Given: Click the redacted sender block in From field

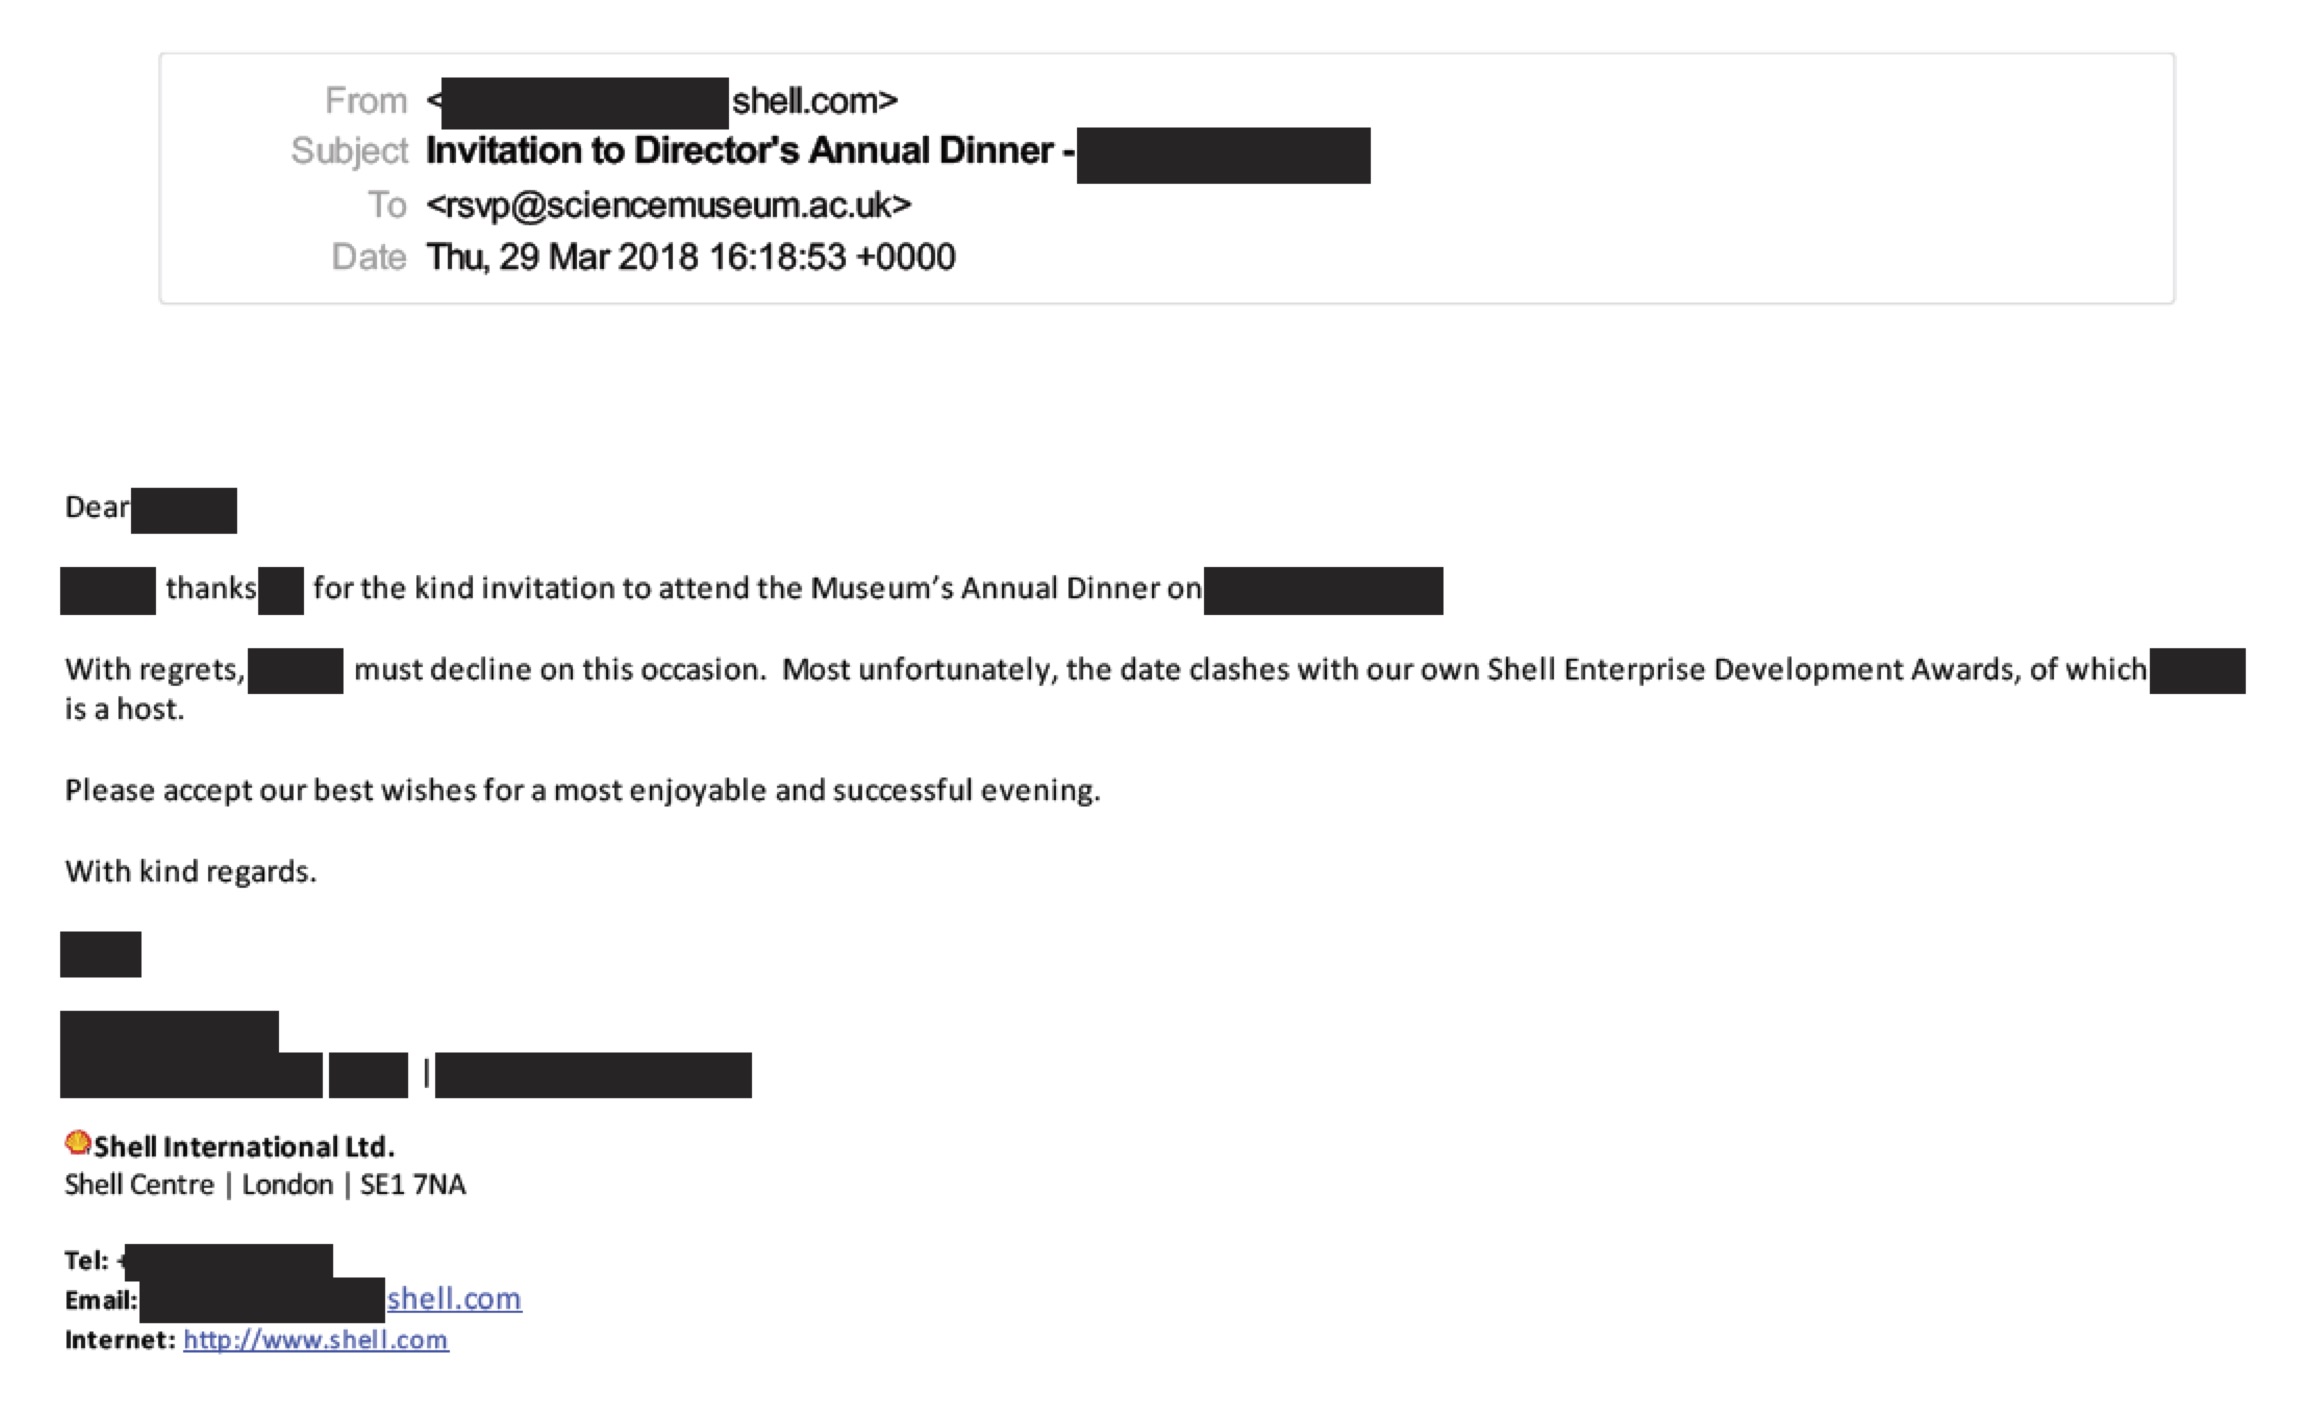Looking at the screenshot, I should point(584,103).
